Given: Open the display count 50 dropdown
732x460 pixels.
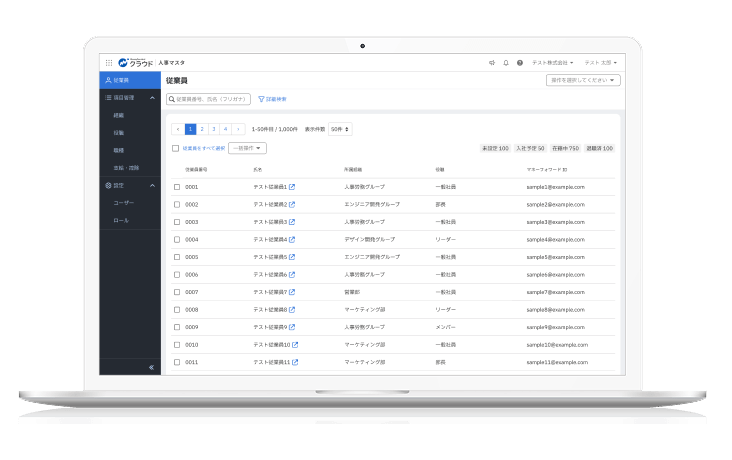Looking at the screenshot, I should pyautogui.click(x=340, y=129).
